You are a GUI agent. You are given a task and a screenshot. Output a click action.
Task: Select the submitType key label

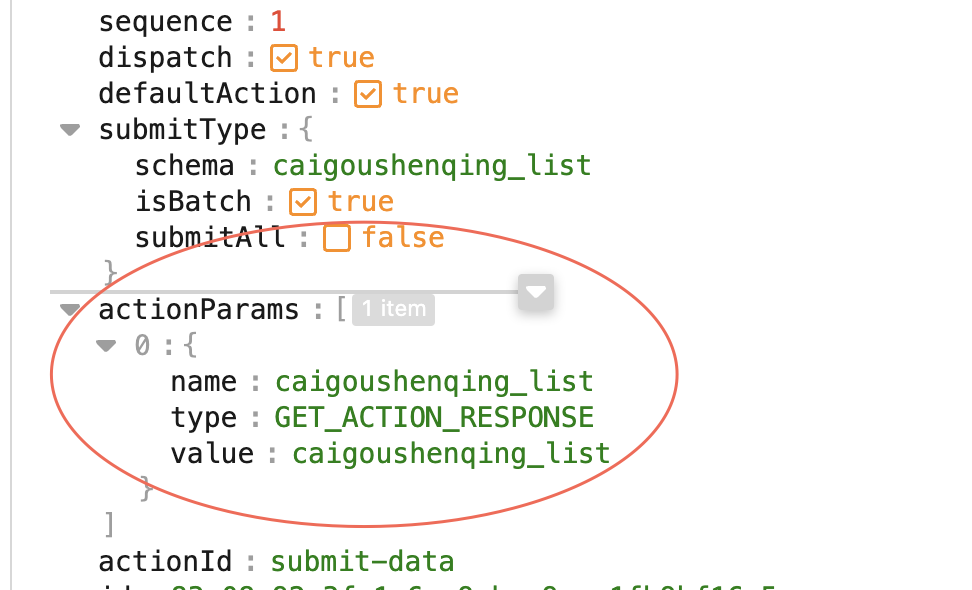tap(182, 131)
